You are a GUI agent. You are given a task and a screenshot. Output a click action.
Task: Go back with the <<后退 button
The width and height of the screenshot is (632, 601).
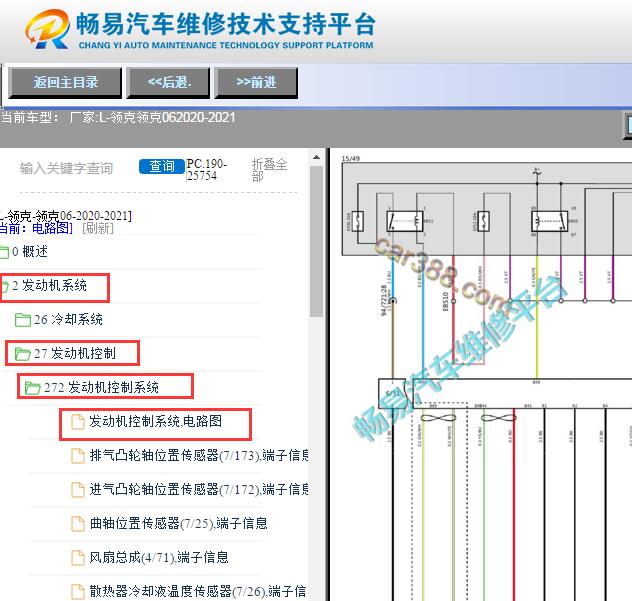point(168,83)
